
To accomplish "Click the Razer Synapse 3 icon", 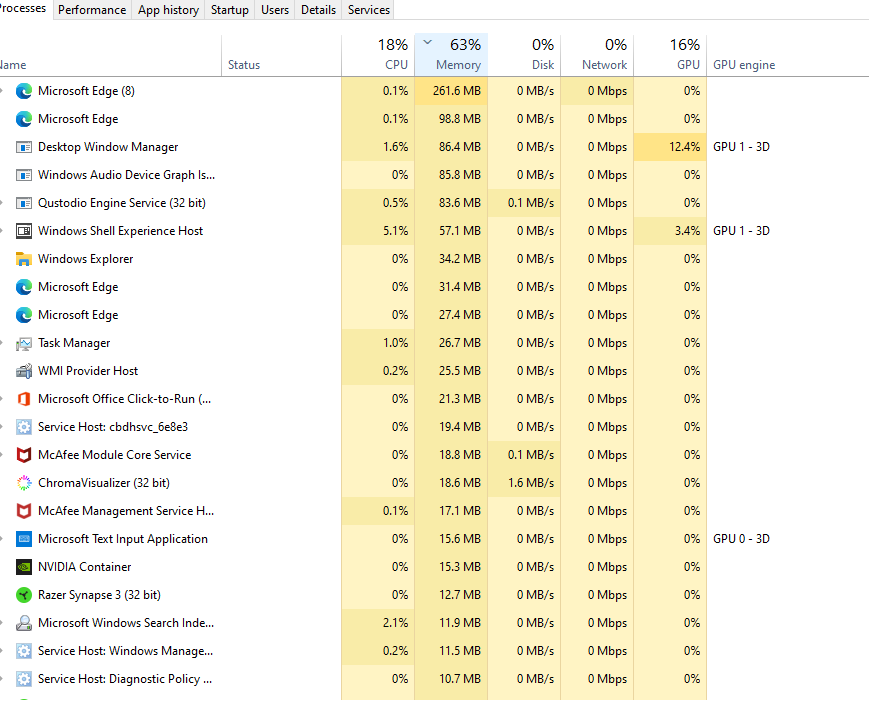I will (24, 595).
